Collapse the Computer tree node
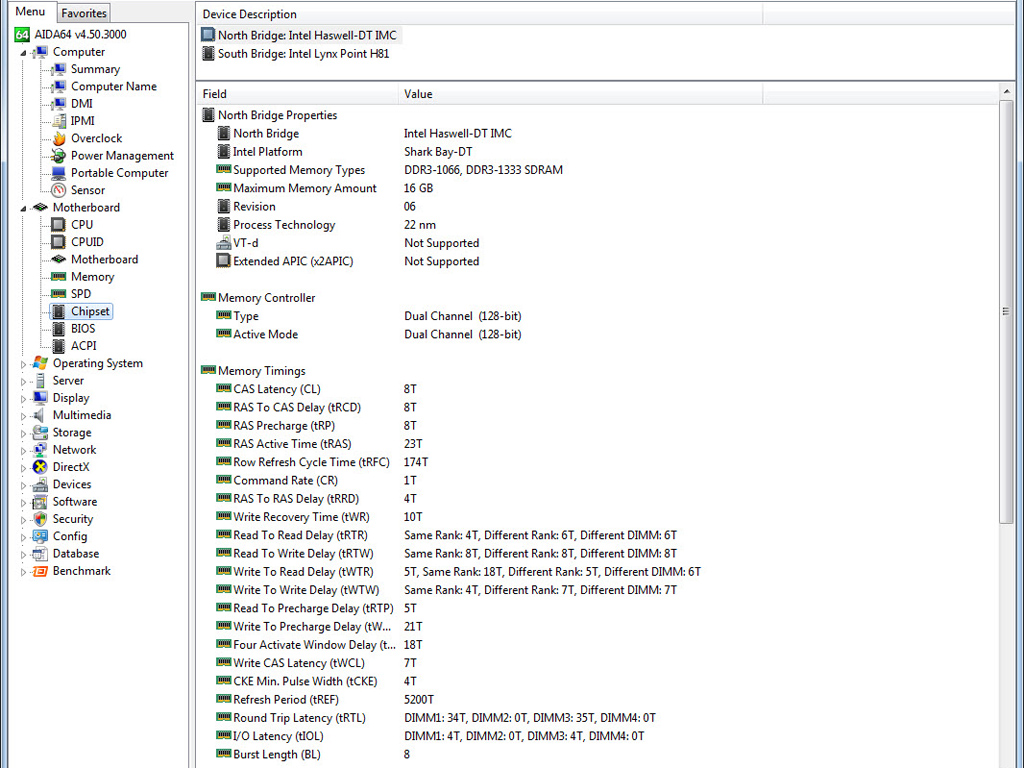The width and height of the screenshot is (1024, 768). point(24,53)
